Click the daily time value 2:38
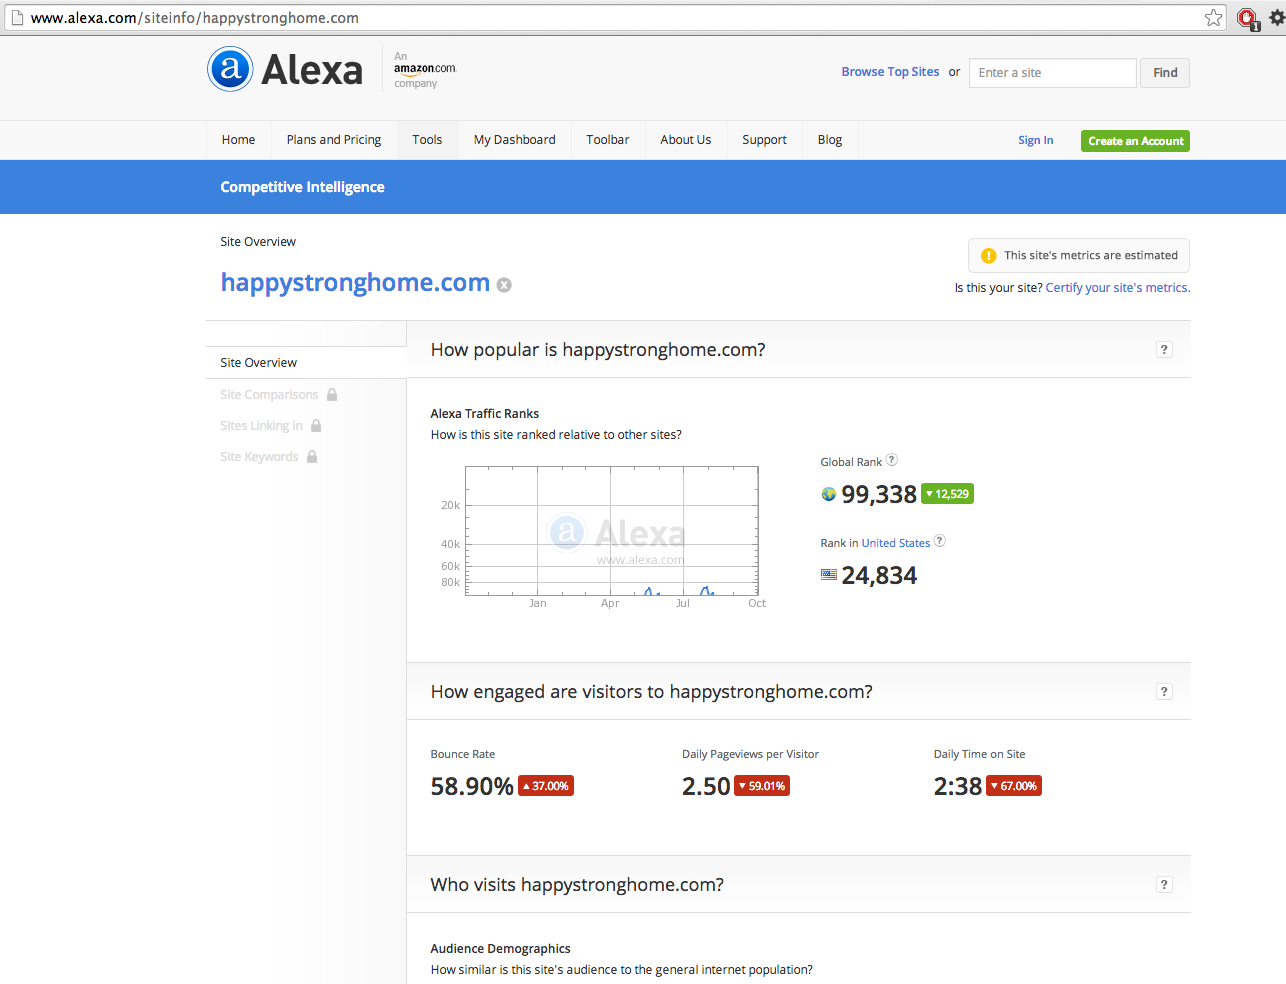This screenshot has height=984, width=1286. (958, 786)
